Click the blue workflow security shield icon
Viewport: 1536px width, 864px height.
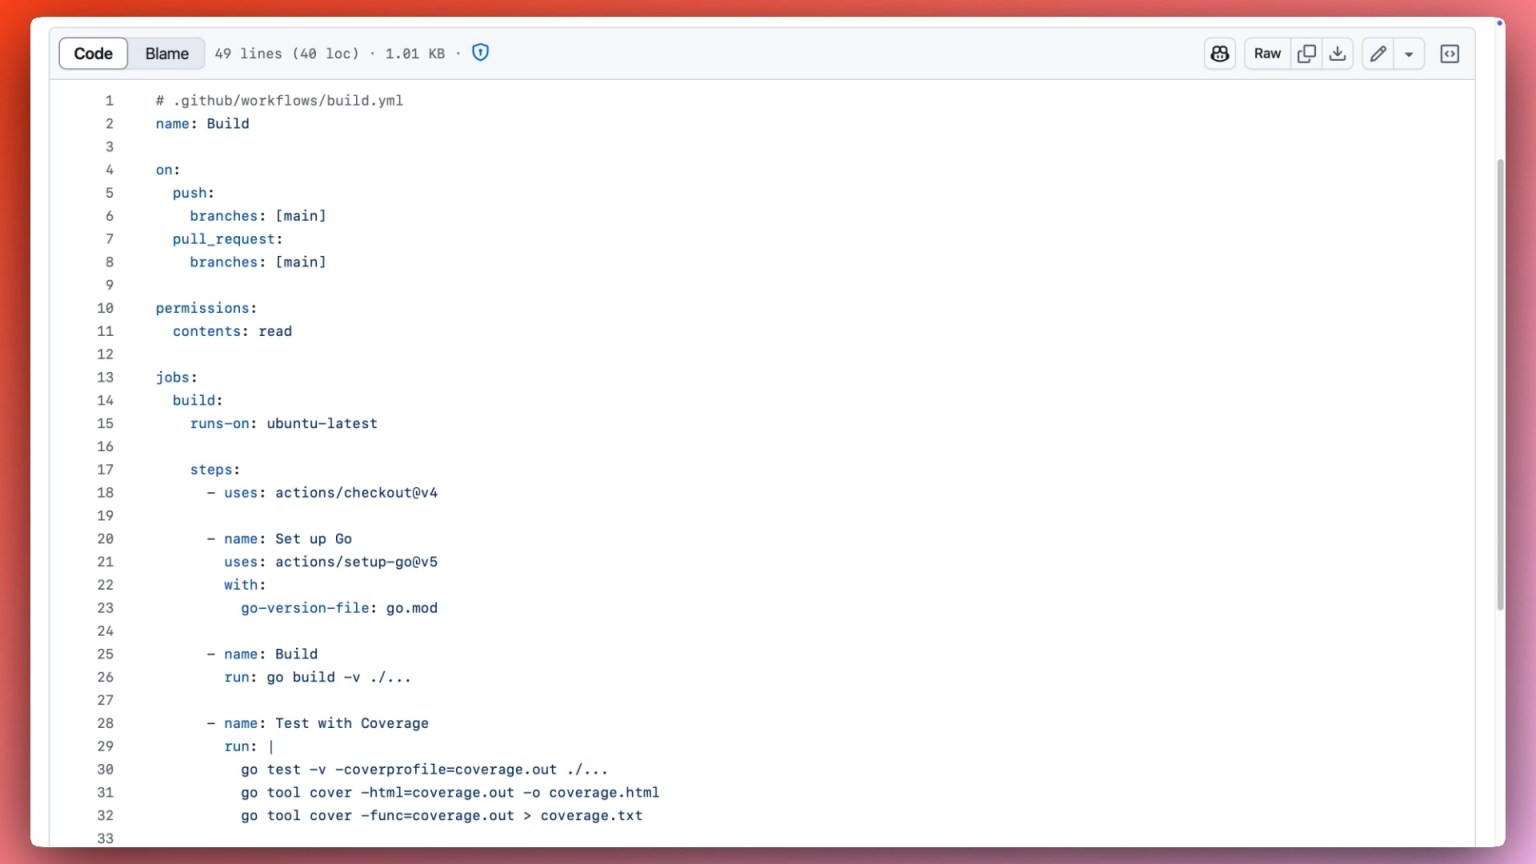click(x=480, y=52)
